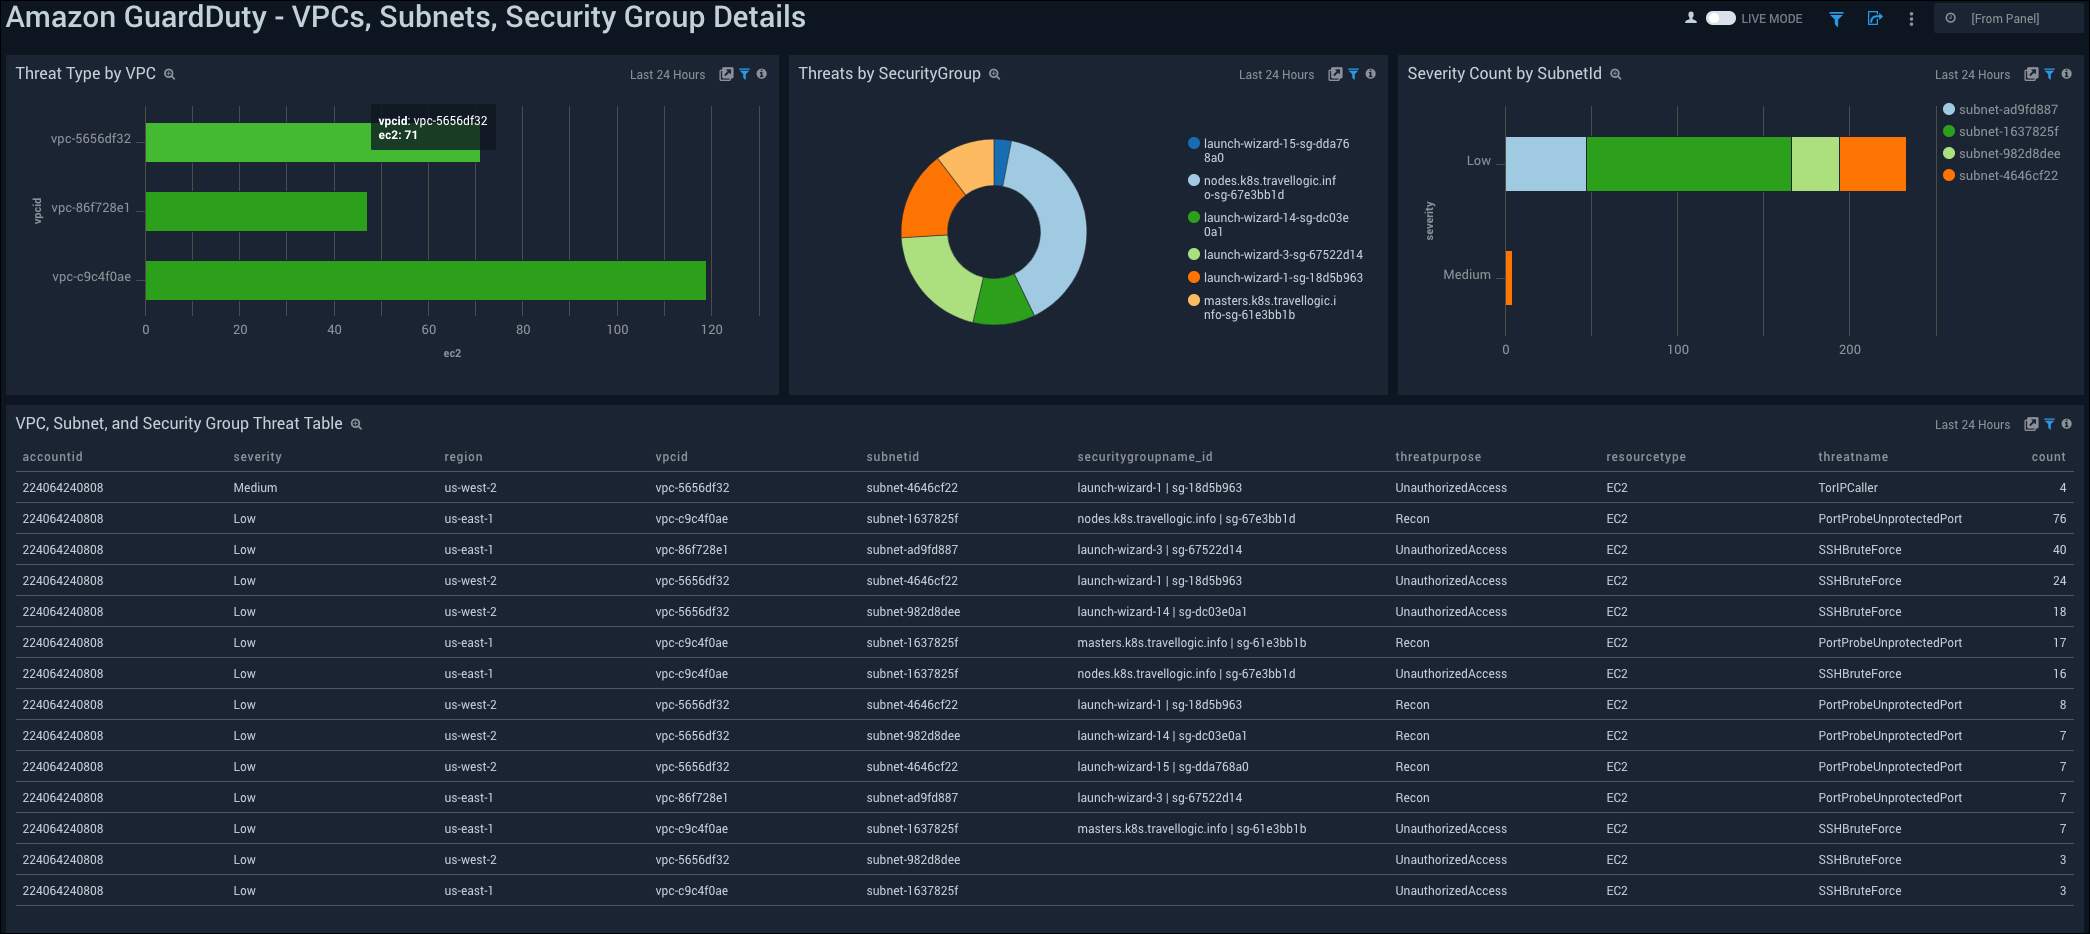
Task: Sort the table by the count column
Action: 2048,456
